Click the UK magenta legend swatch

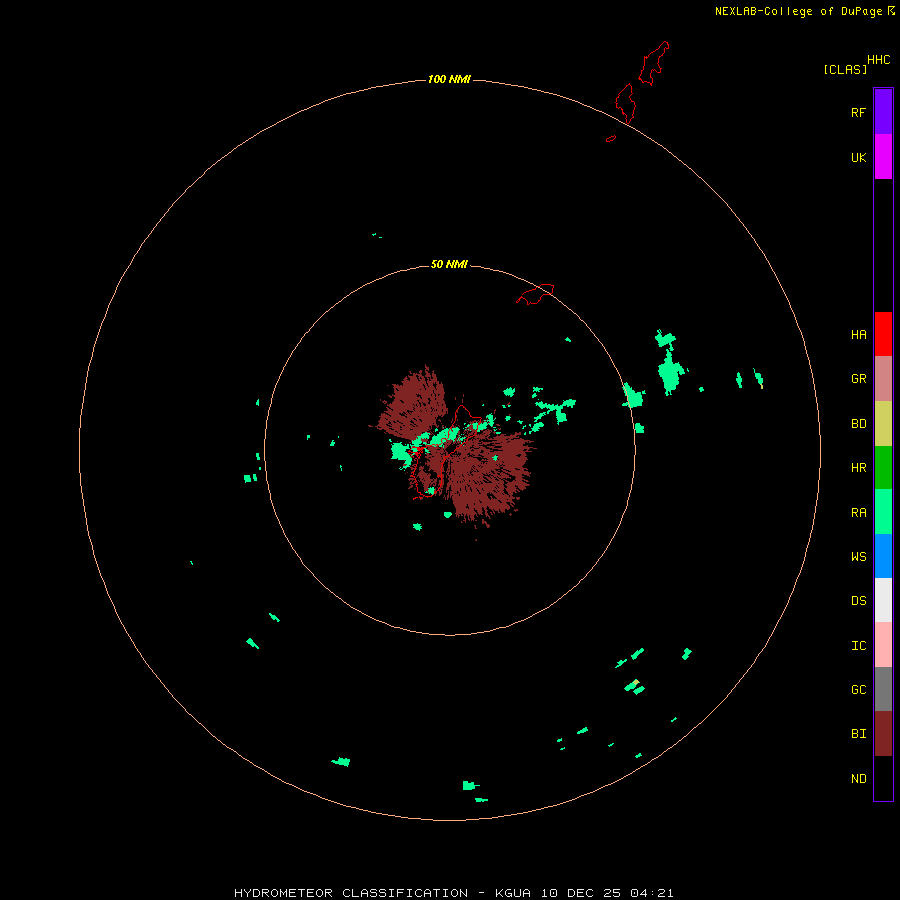[883, 157]
